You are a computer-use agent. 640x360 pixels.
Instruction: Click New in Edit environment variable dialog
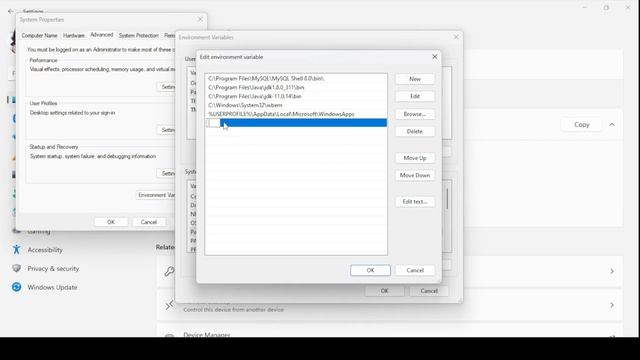tap(415, 79)
